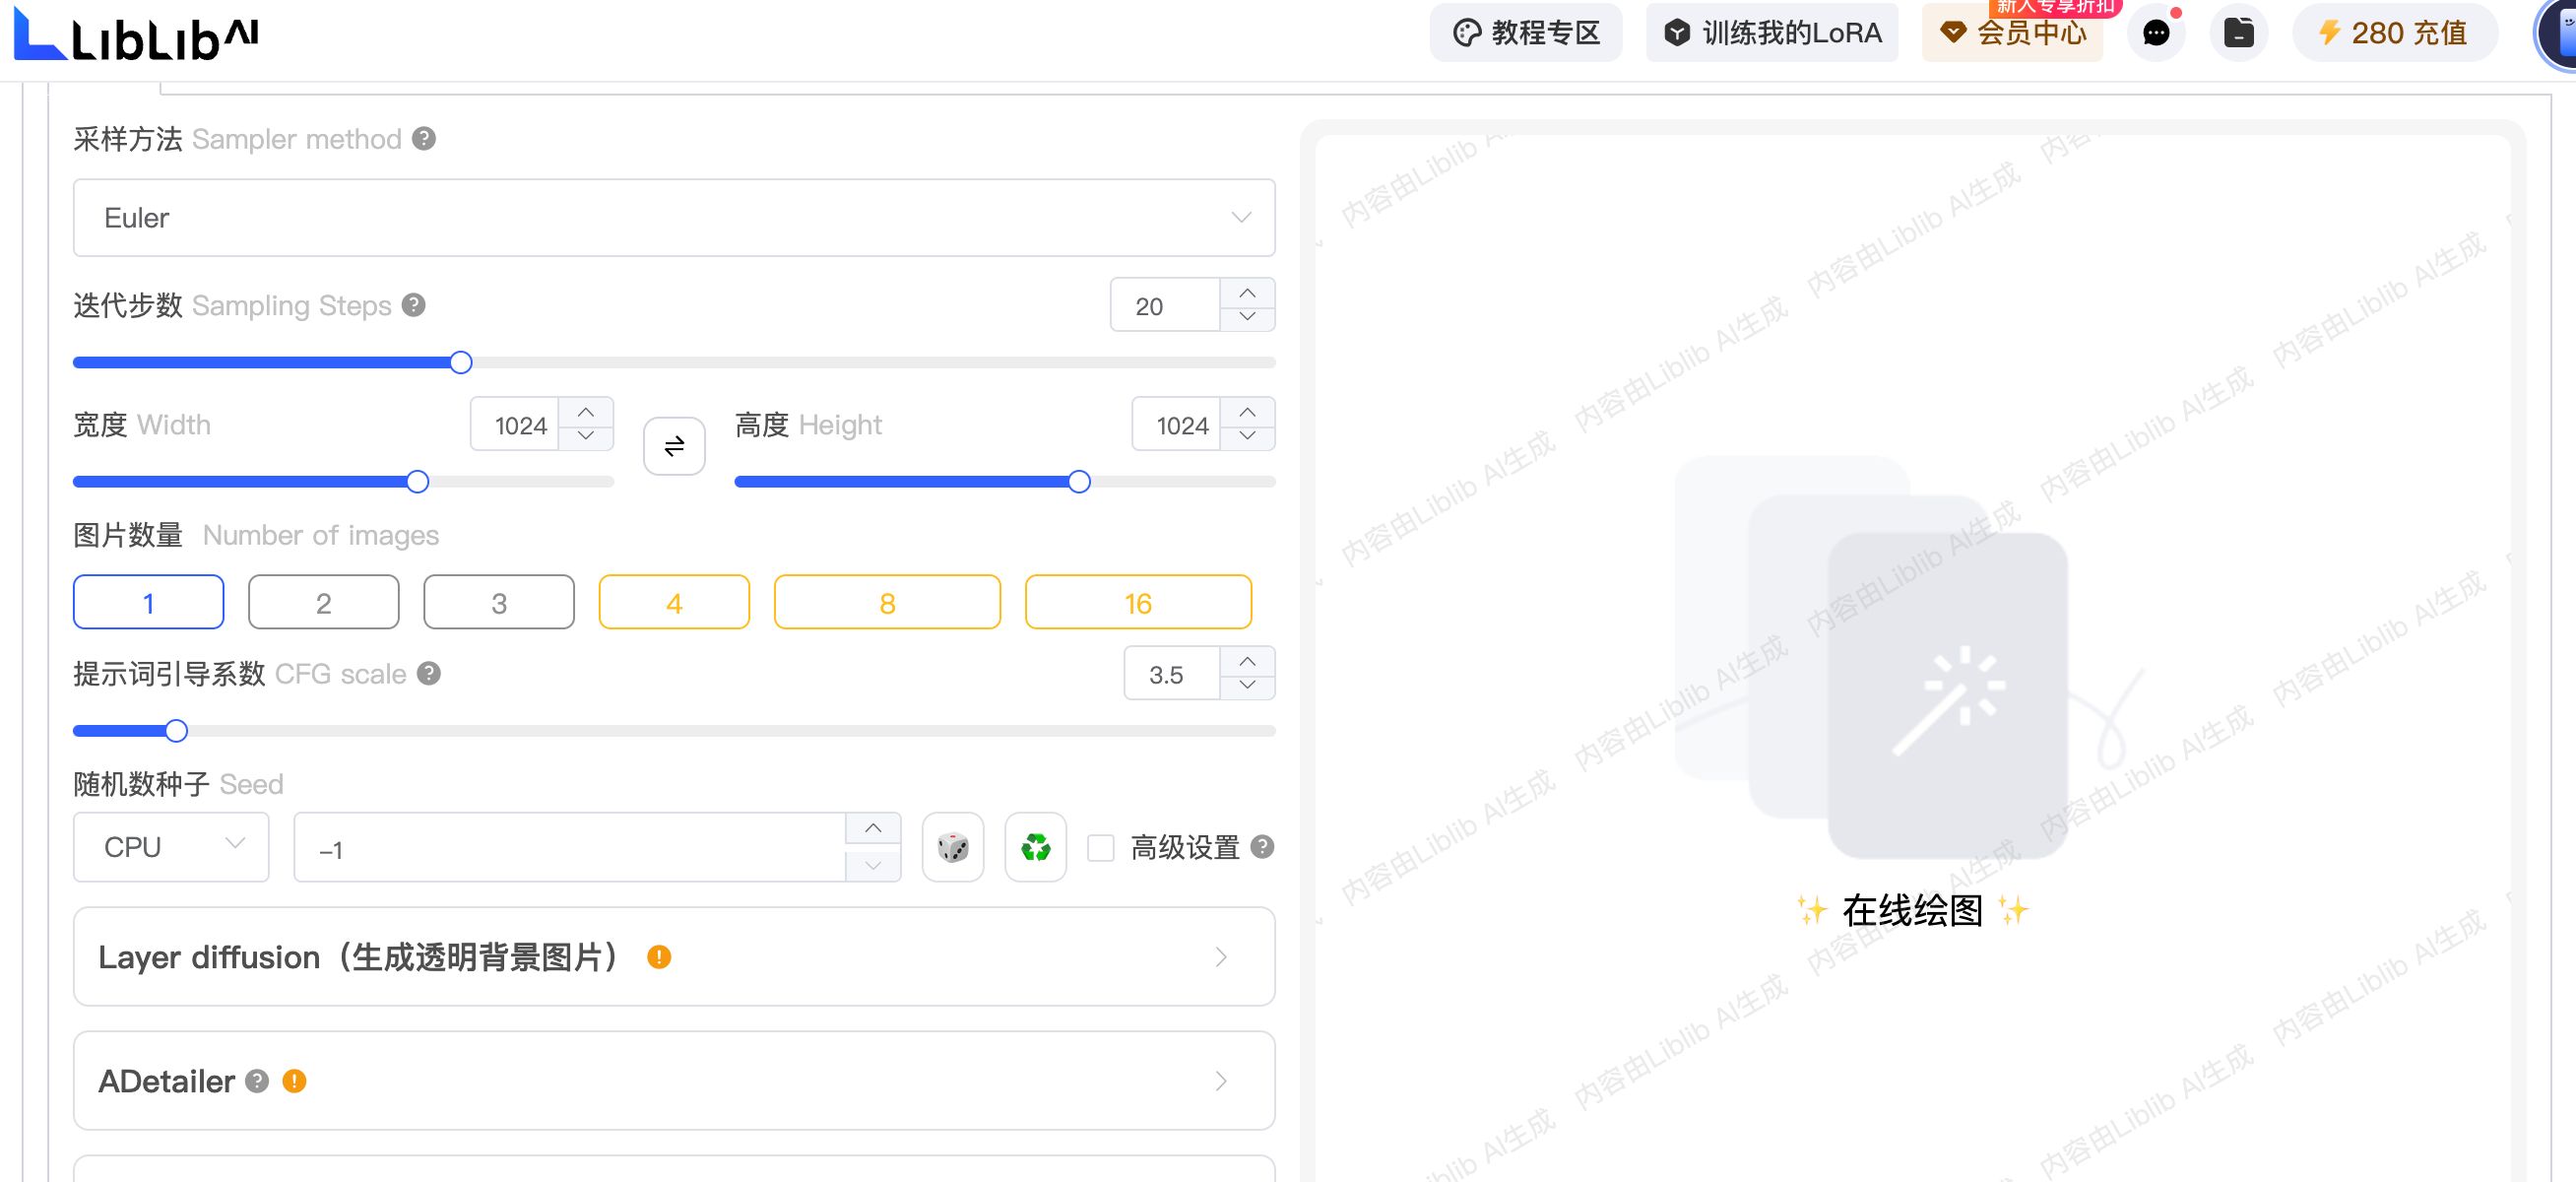
Task: Click the 会员中心 member center button
Action: click(x=2012, y=33)
